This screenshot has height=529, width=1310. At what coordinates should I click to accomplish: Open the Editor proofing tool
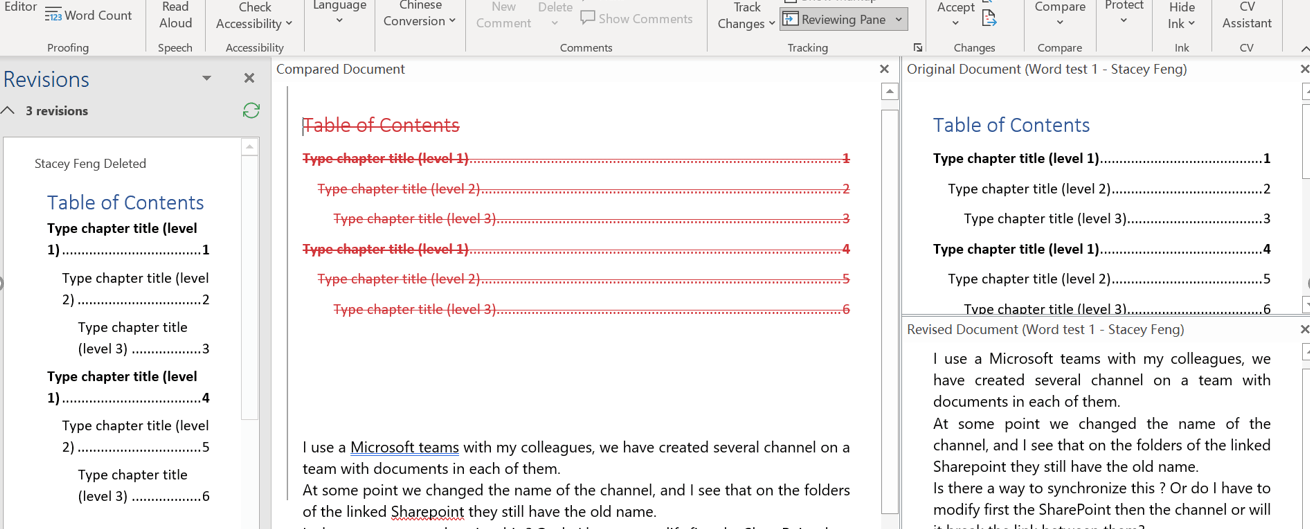point(20,8)
